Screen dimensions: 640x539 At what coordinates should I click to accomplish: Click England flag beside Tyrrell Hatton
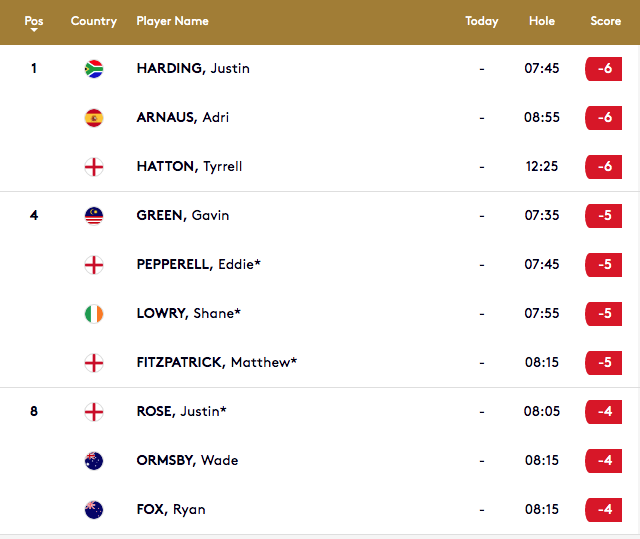pos(94,167)
